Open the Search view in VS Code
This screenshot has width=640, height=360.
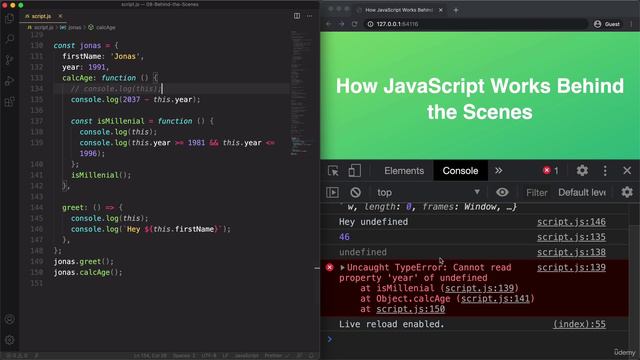9,39
